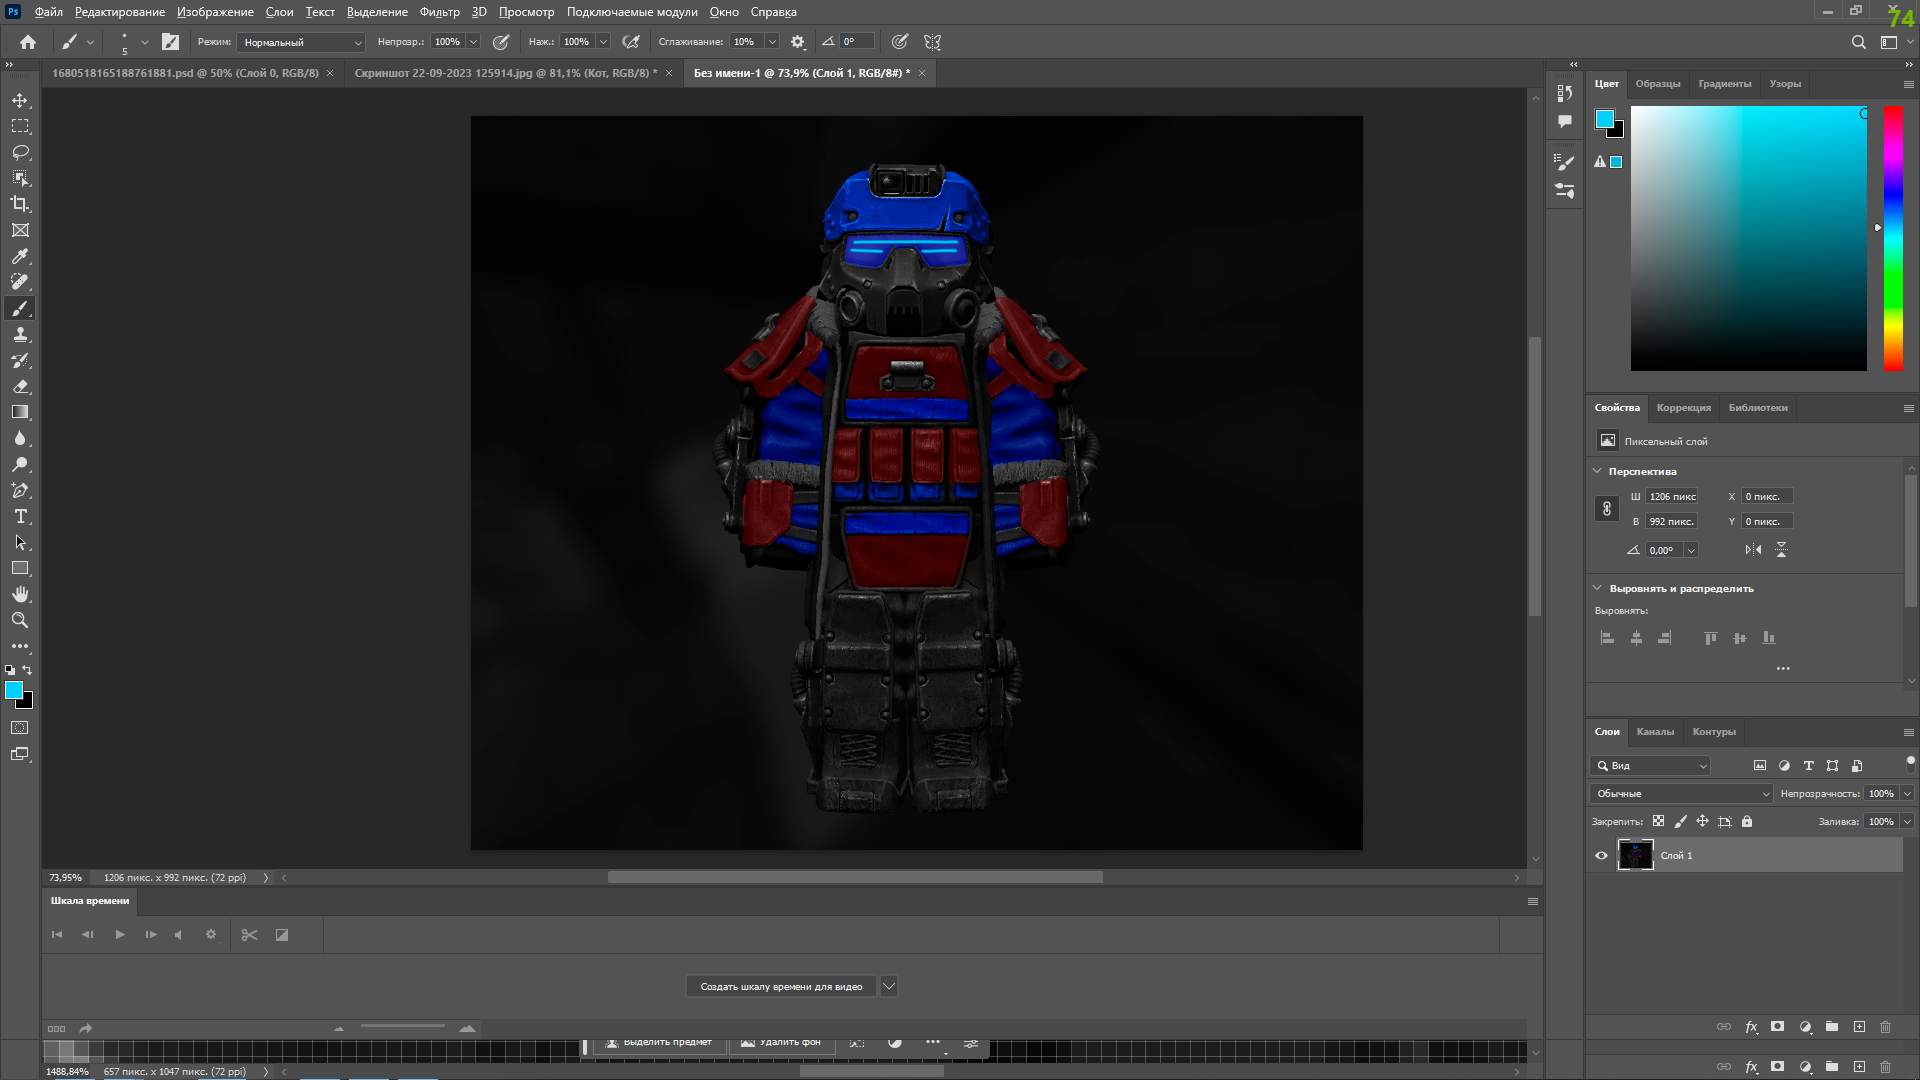
Task: Open brush settings panel icon
Action: (x=170, y=42)
